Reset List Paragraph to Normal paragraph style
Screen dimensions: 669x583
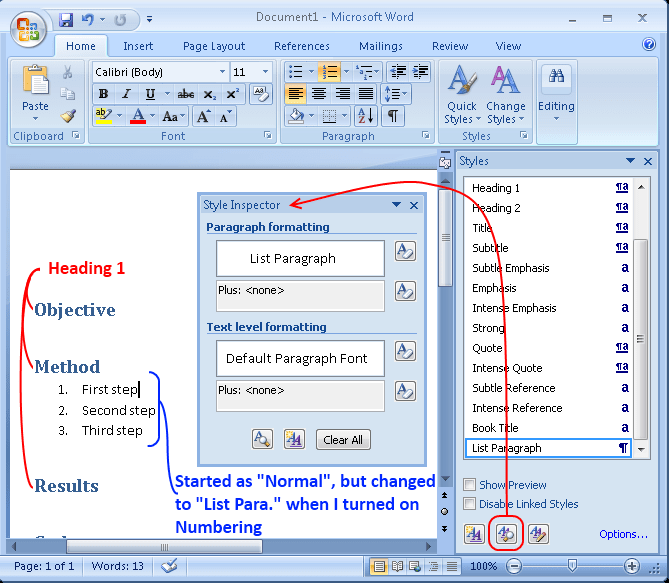pos(405,251)
